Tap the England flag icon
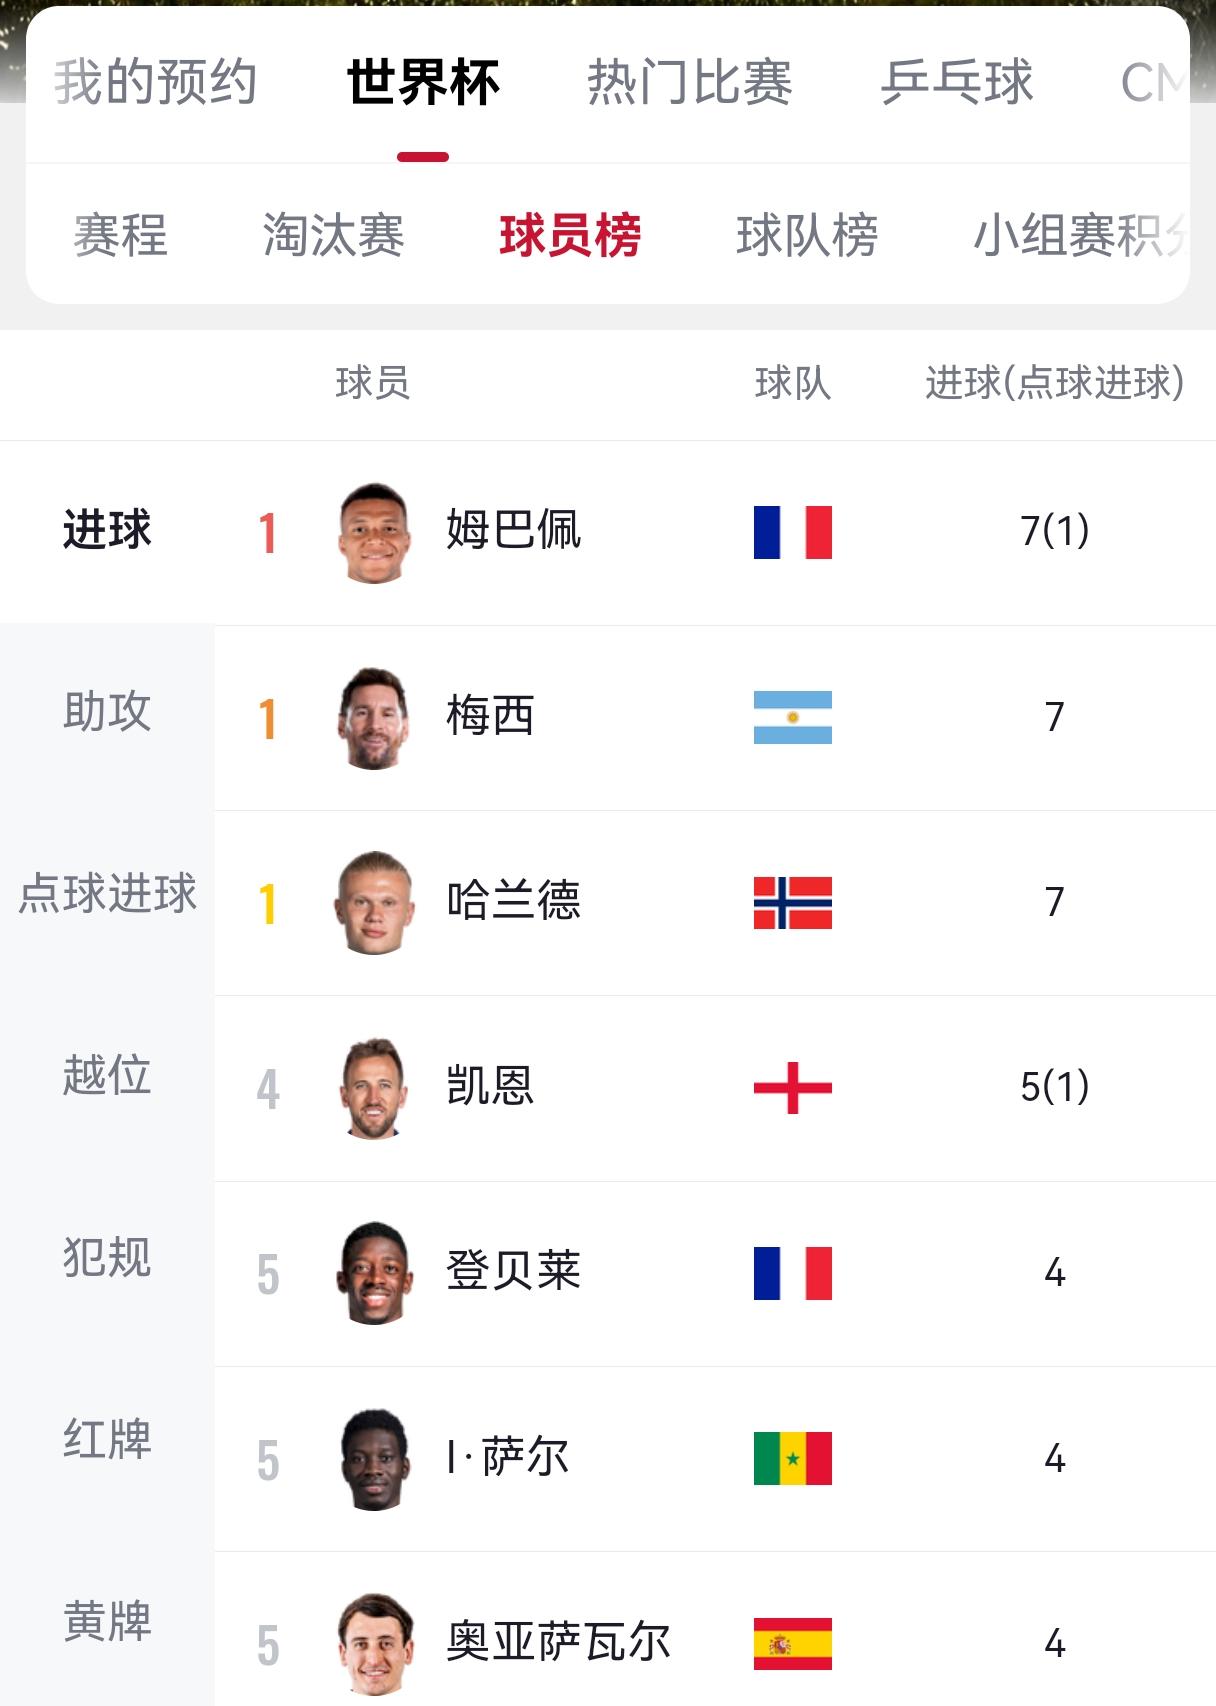The width and height of the screenshot is (1216, 1706). click(792, 1087)
